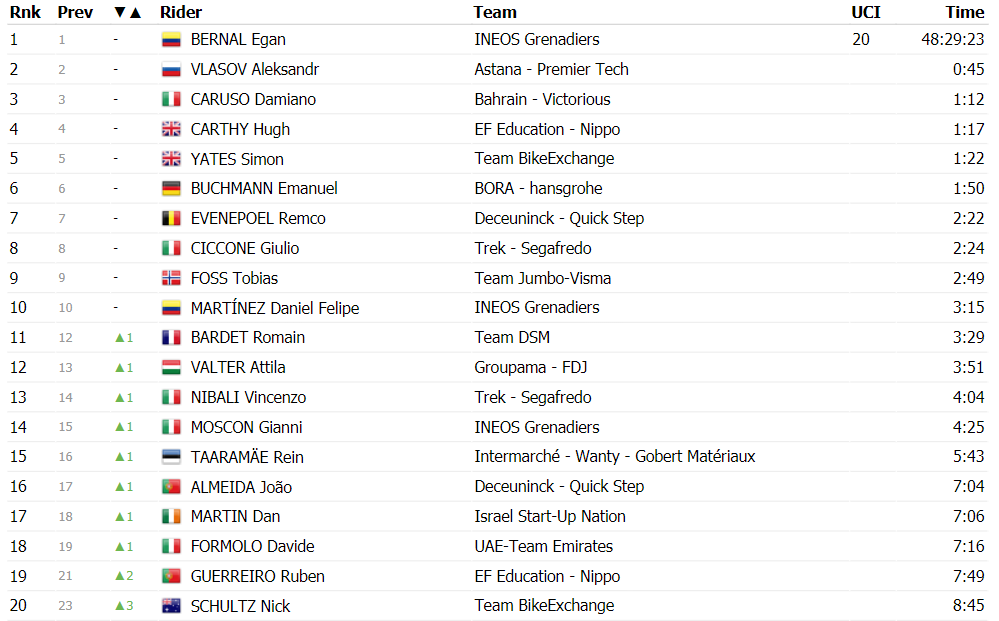Open rider link YATES Simon

point(237,159)
